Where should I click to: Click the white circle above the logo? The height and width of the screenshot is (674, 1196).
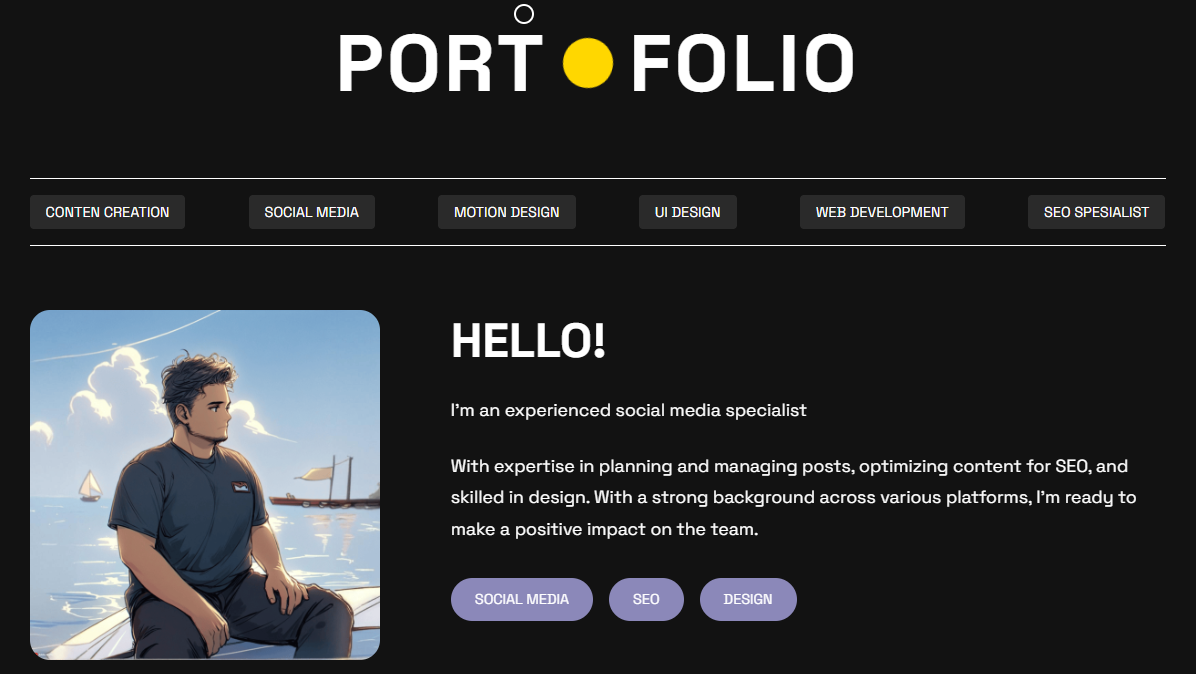pos(522,14)
